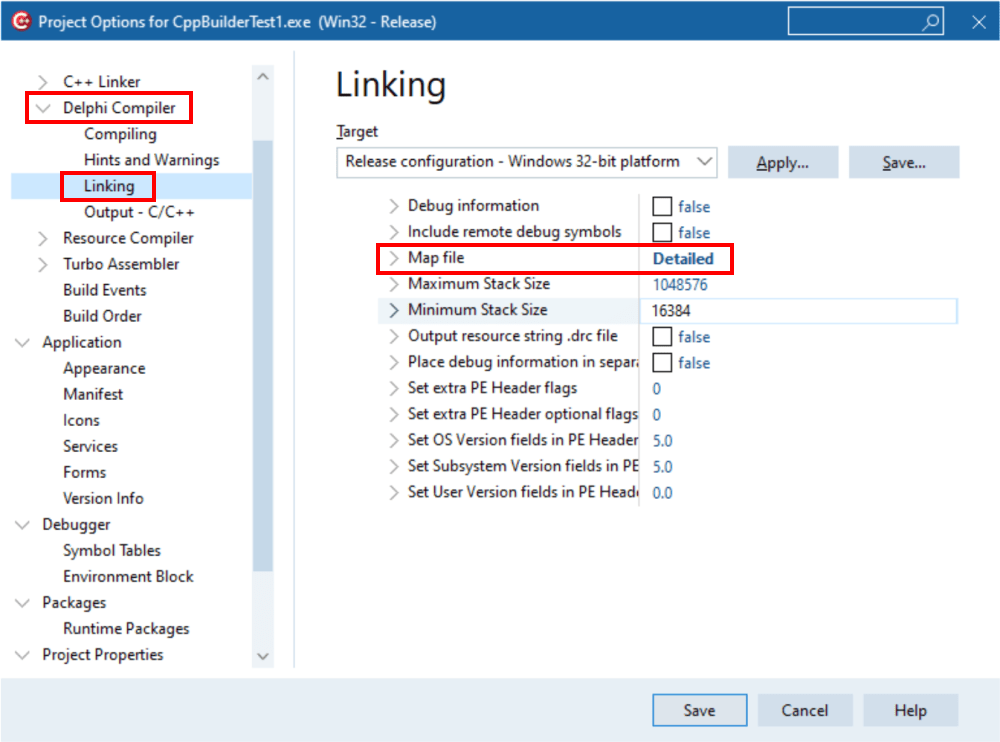Expand Place debug information in separate file row
Screen dimensions: 1000x742
(394, 362)
